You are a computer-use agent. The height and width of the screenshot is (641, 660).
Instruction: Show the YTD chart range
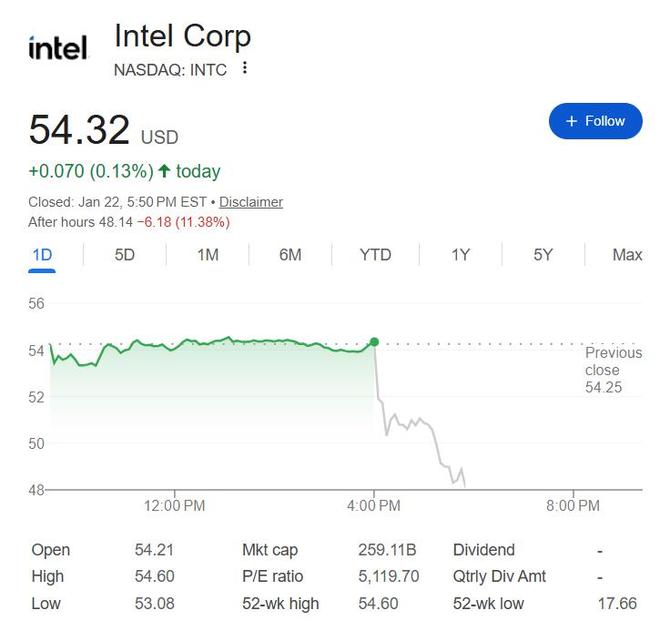[375, 255]
